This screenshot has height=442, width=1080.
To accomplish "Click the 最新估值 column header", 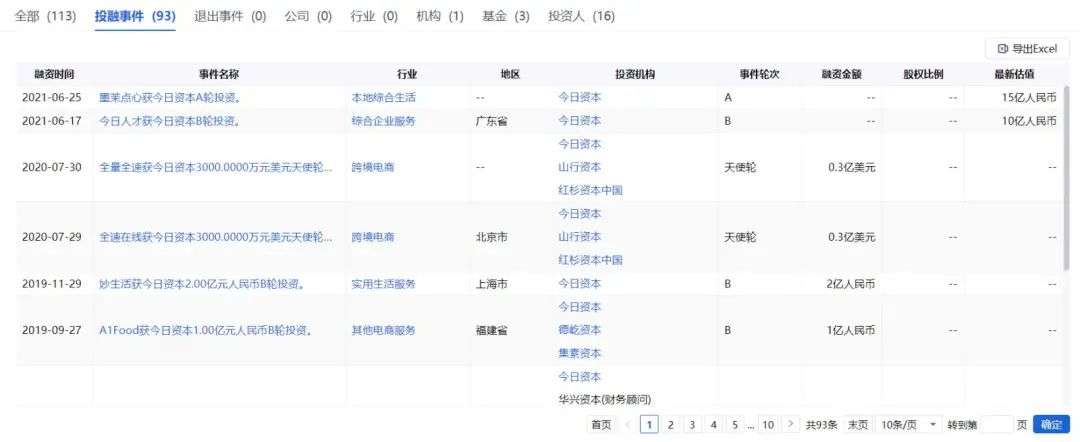I will [1014, 74].
